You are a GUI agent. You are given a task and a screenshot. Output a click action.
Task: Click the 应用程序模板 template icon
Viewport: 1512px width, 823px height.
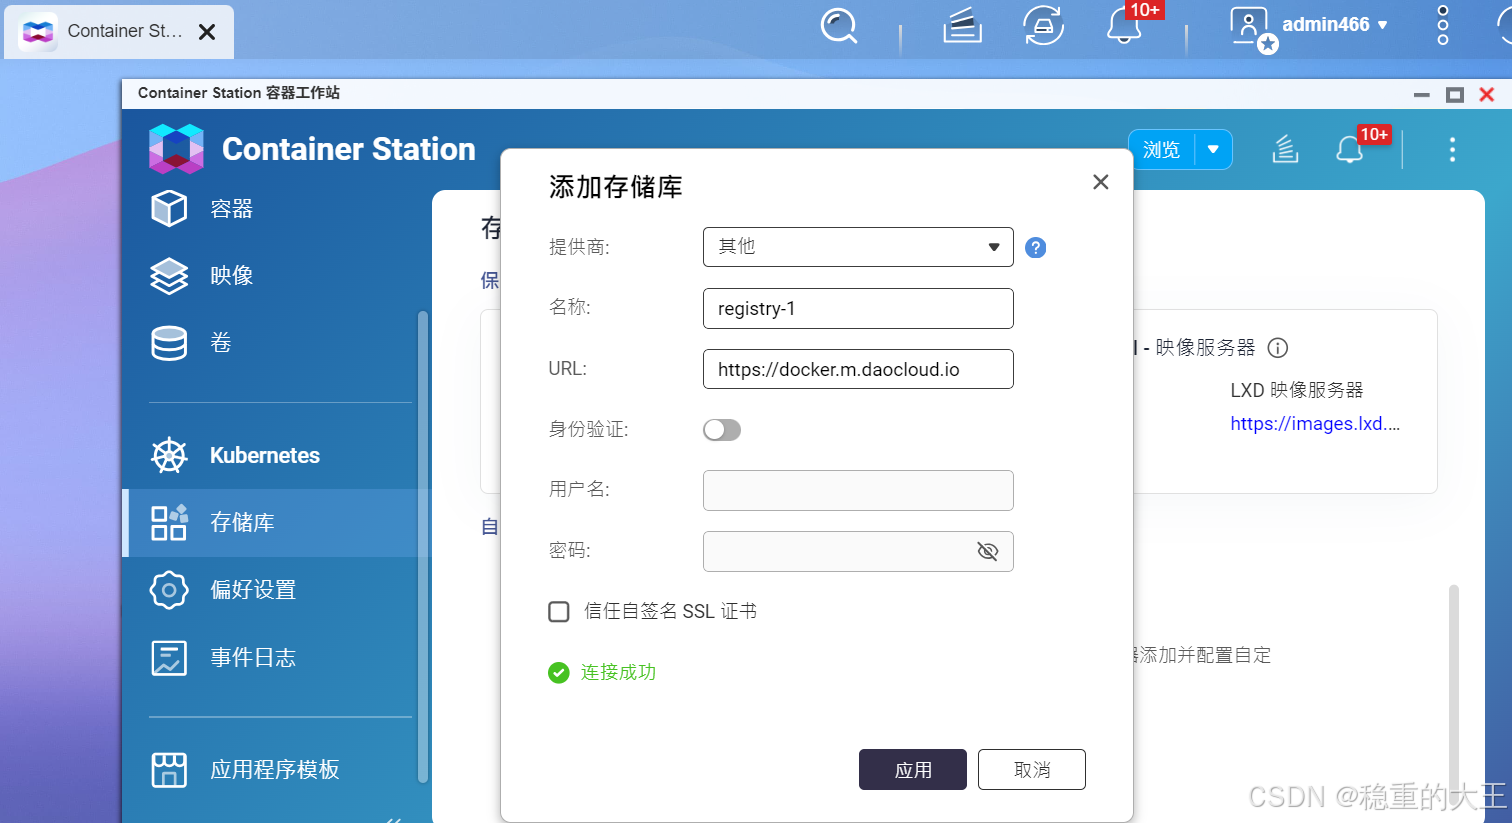(169, 769)
